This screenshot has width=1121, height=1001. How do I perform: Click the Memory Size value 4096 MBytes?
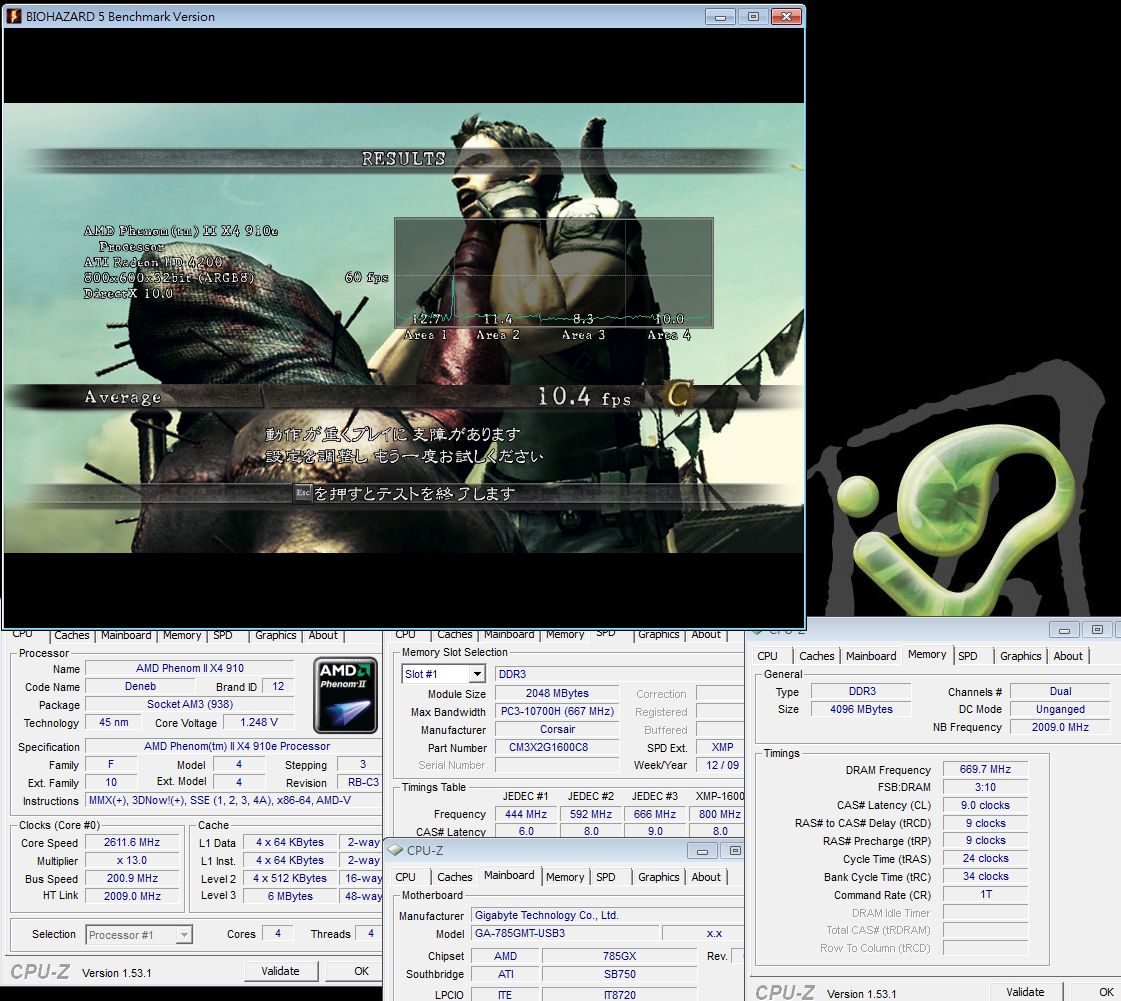861,709
